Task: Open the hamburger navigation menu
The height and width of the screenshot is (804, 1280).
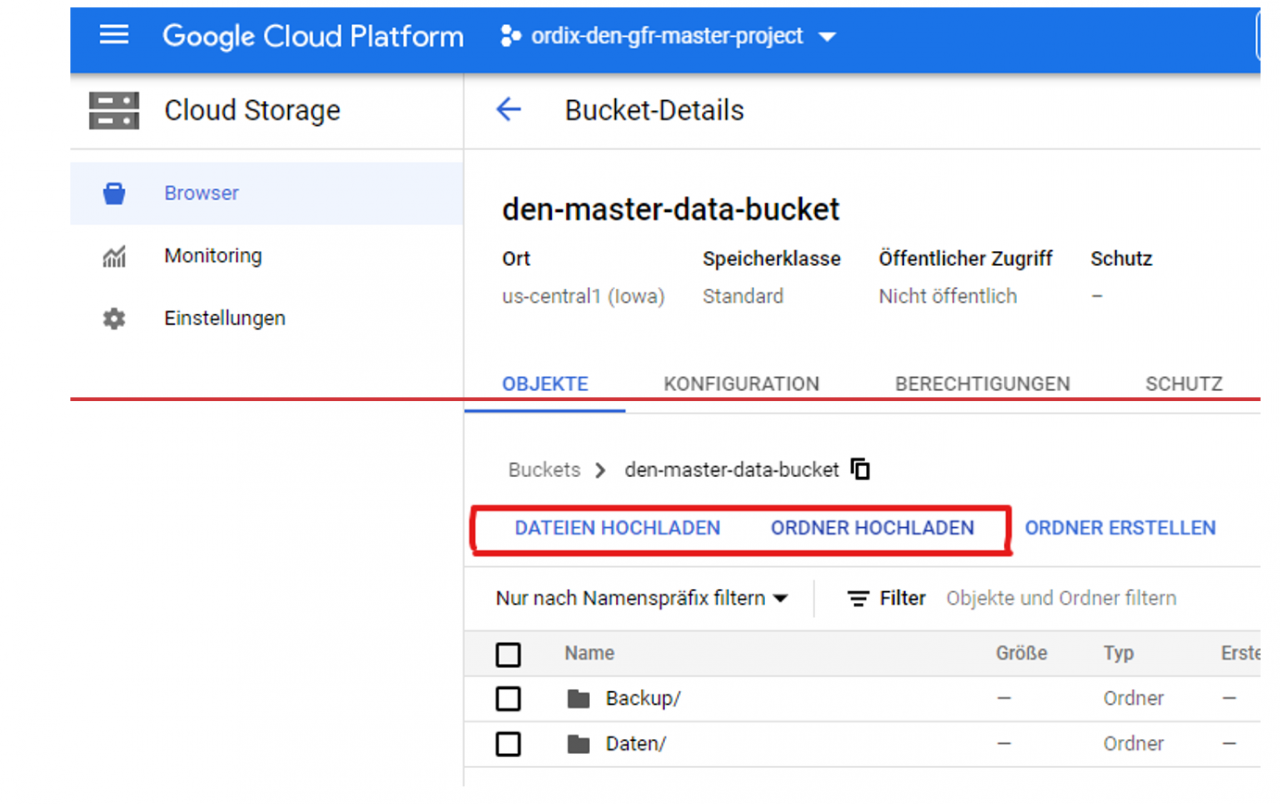Action: click(x=114, y=36)
